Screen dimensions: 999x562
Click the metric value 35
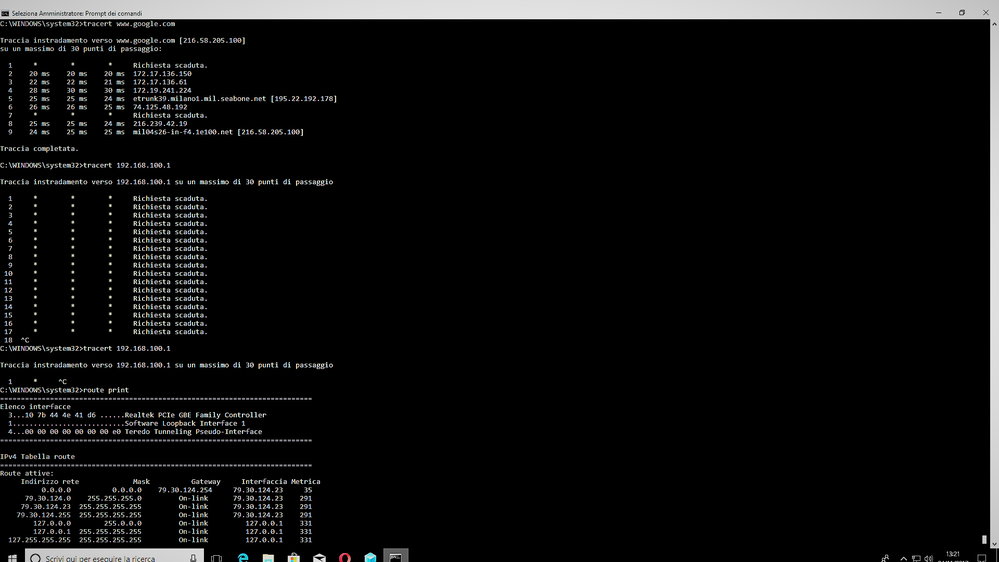[x=308, y=490]
